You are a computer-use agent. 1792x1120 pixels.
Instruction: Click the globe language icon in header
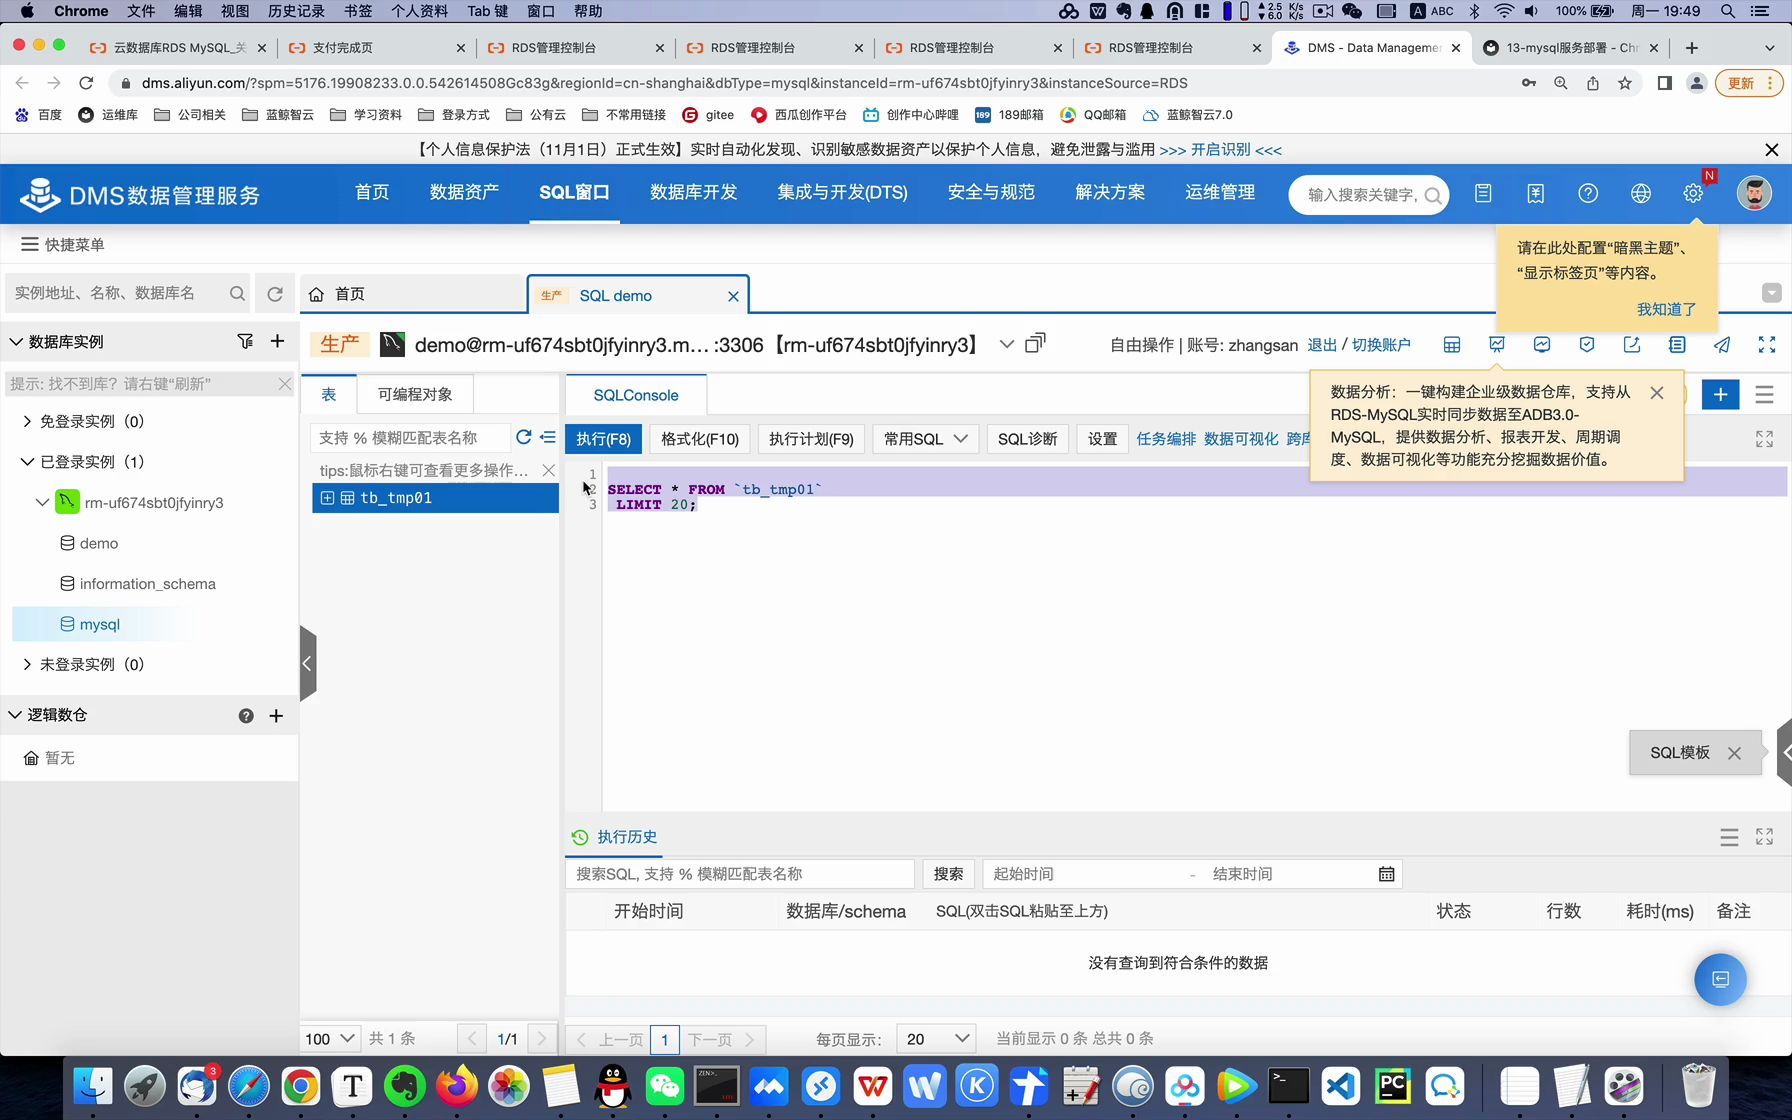(1640, 194)
